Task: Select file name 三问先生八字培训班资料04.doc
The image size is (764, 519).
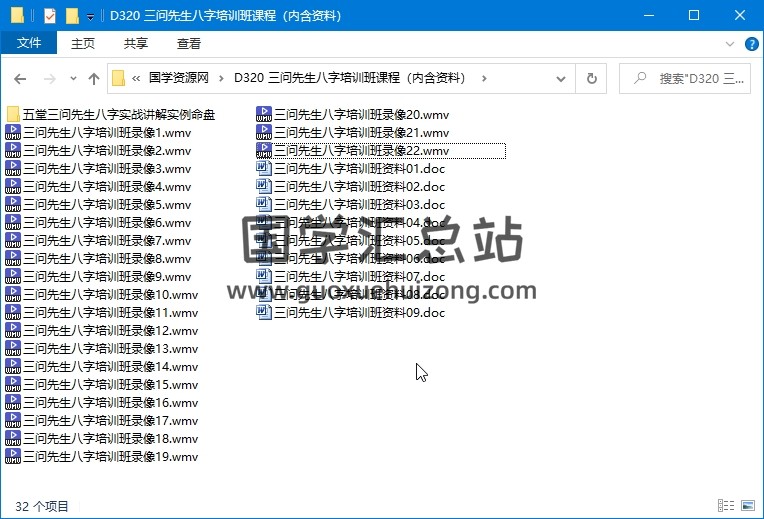Action: click(360, 223)
